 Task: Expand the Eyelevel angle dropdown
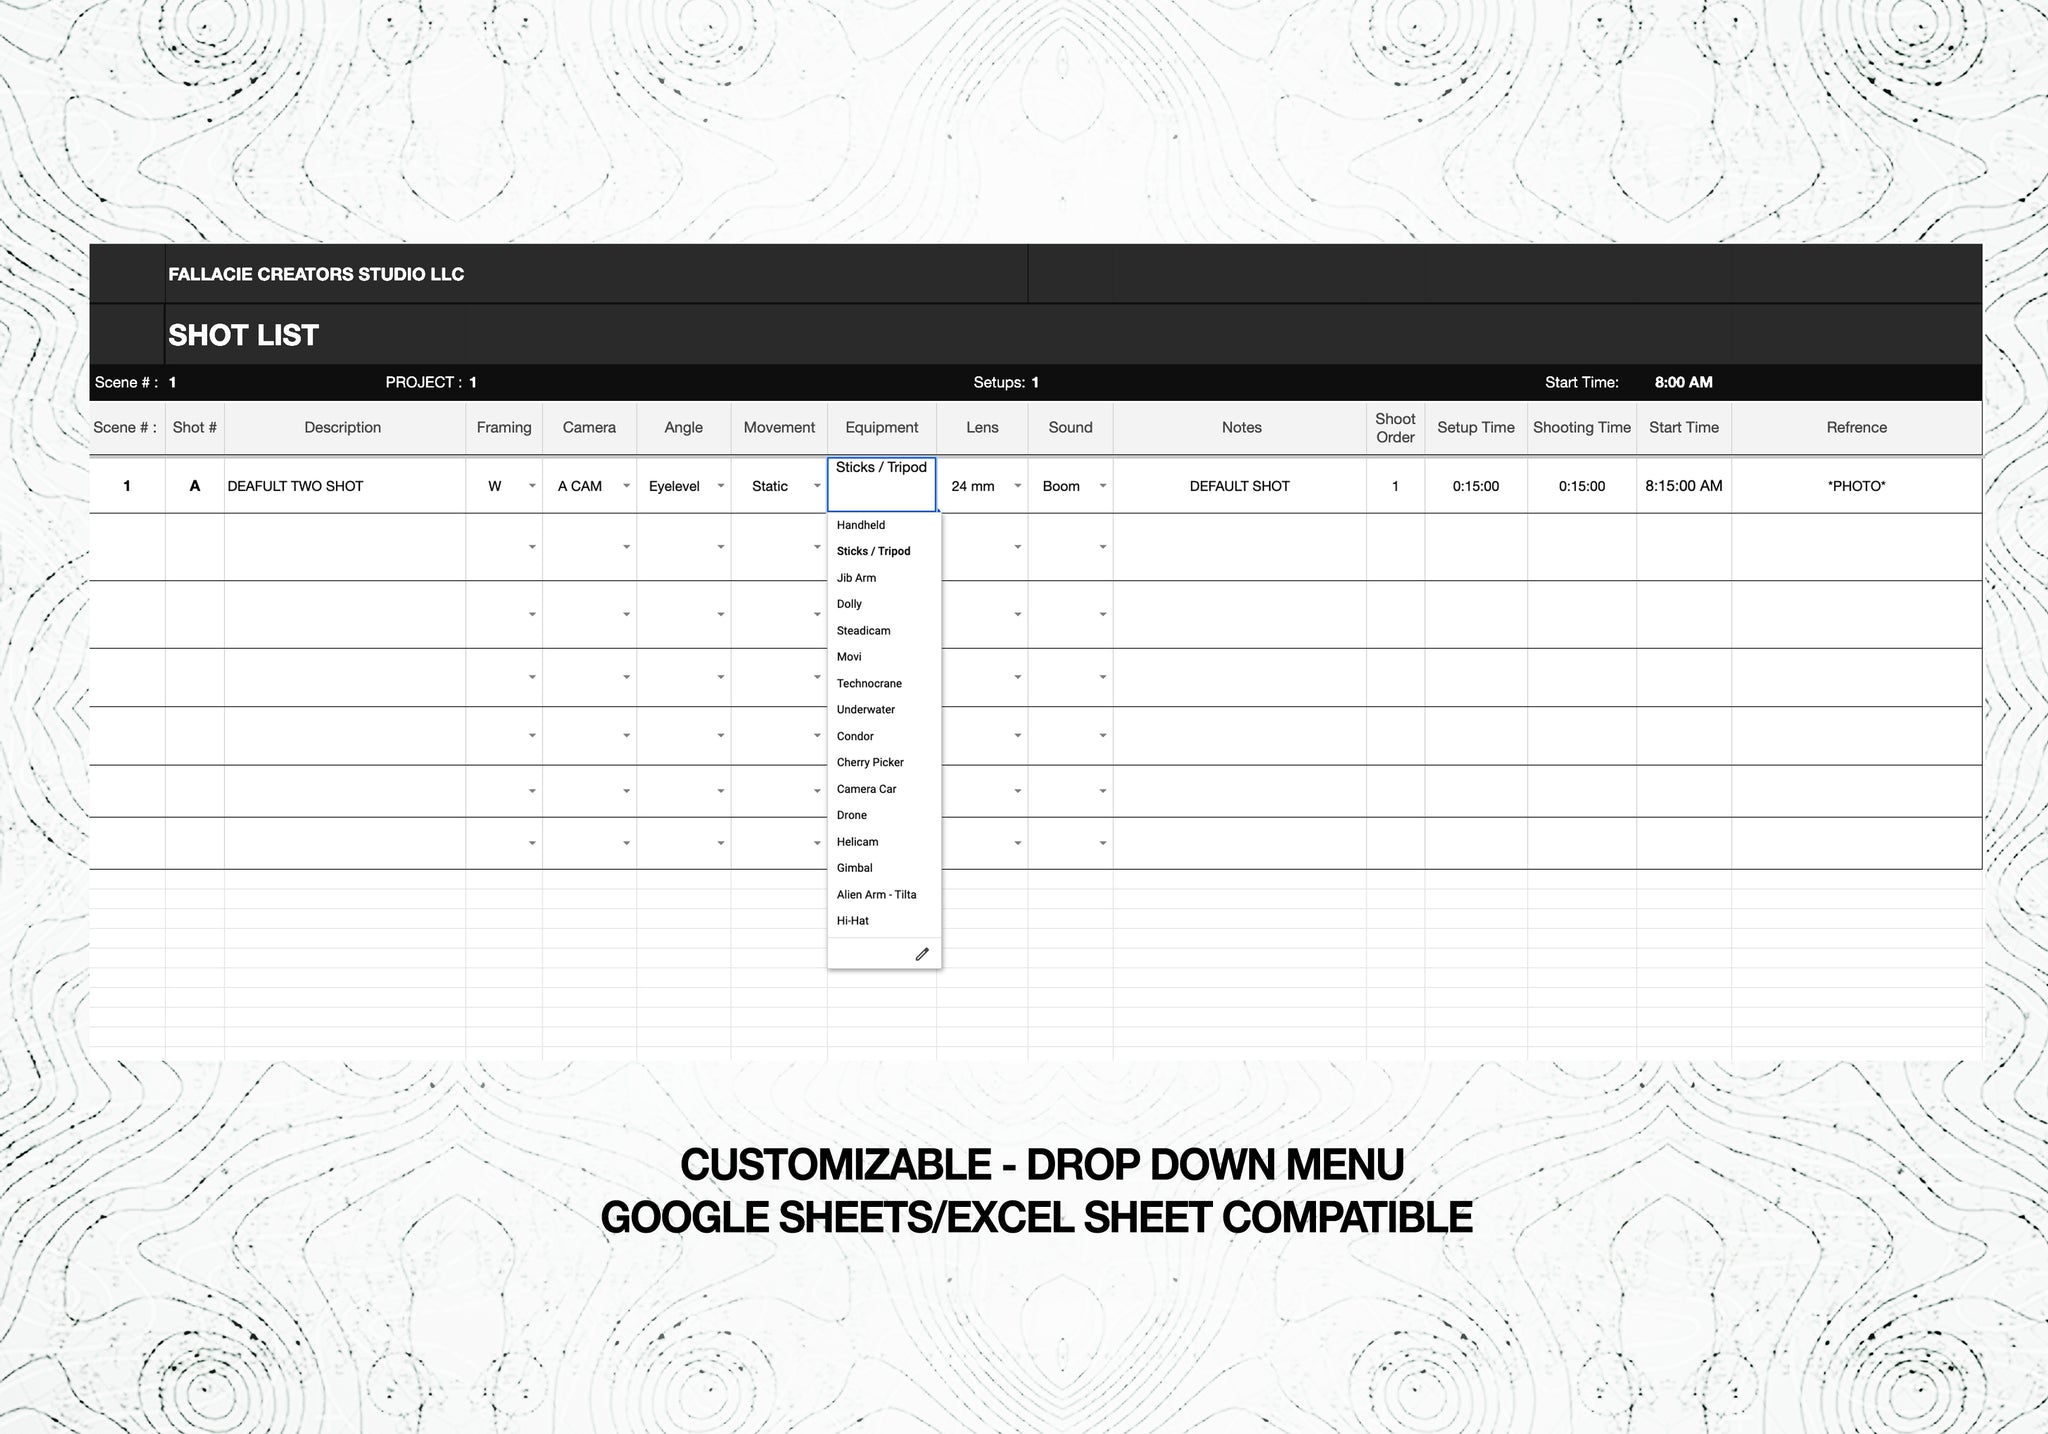(721, 486)
